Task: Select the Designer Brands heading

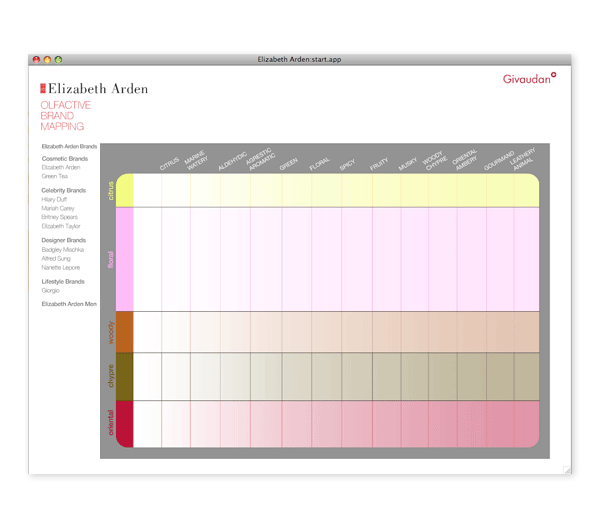Action: click(64, 240)
